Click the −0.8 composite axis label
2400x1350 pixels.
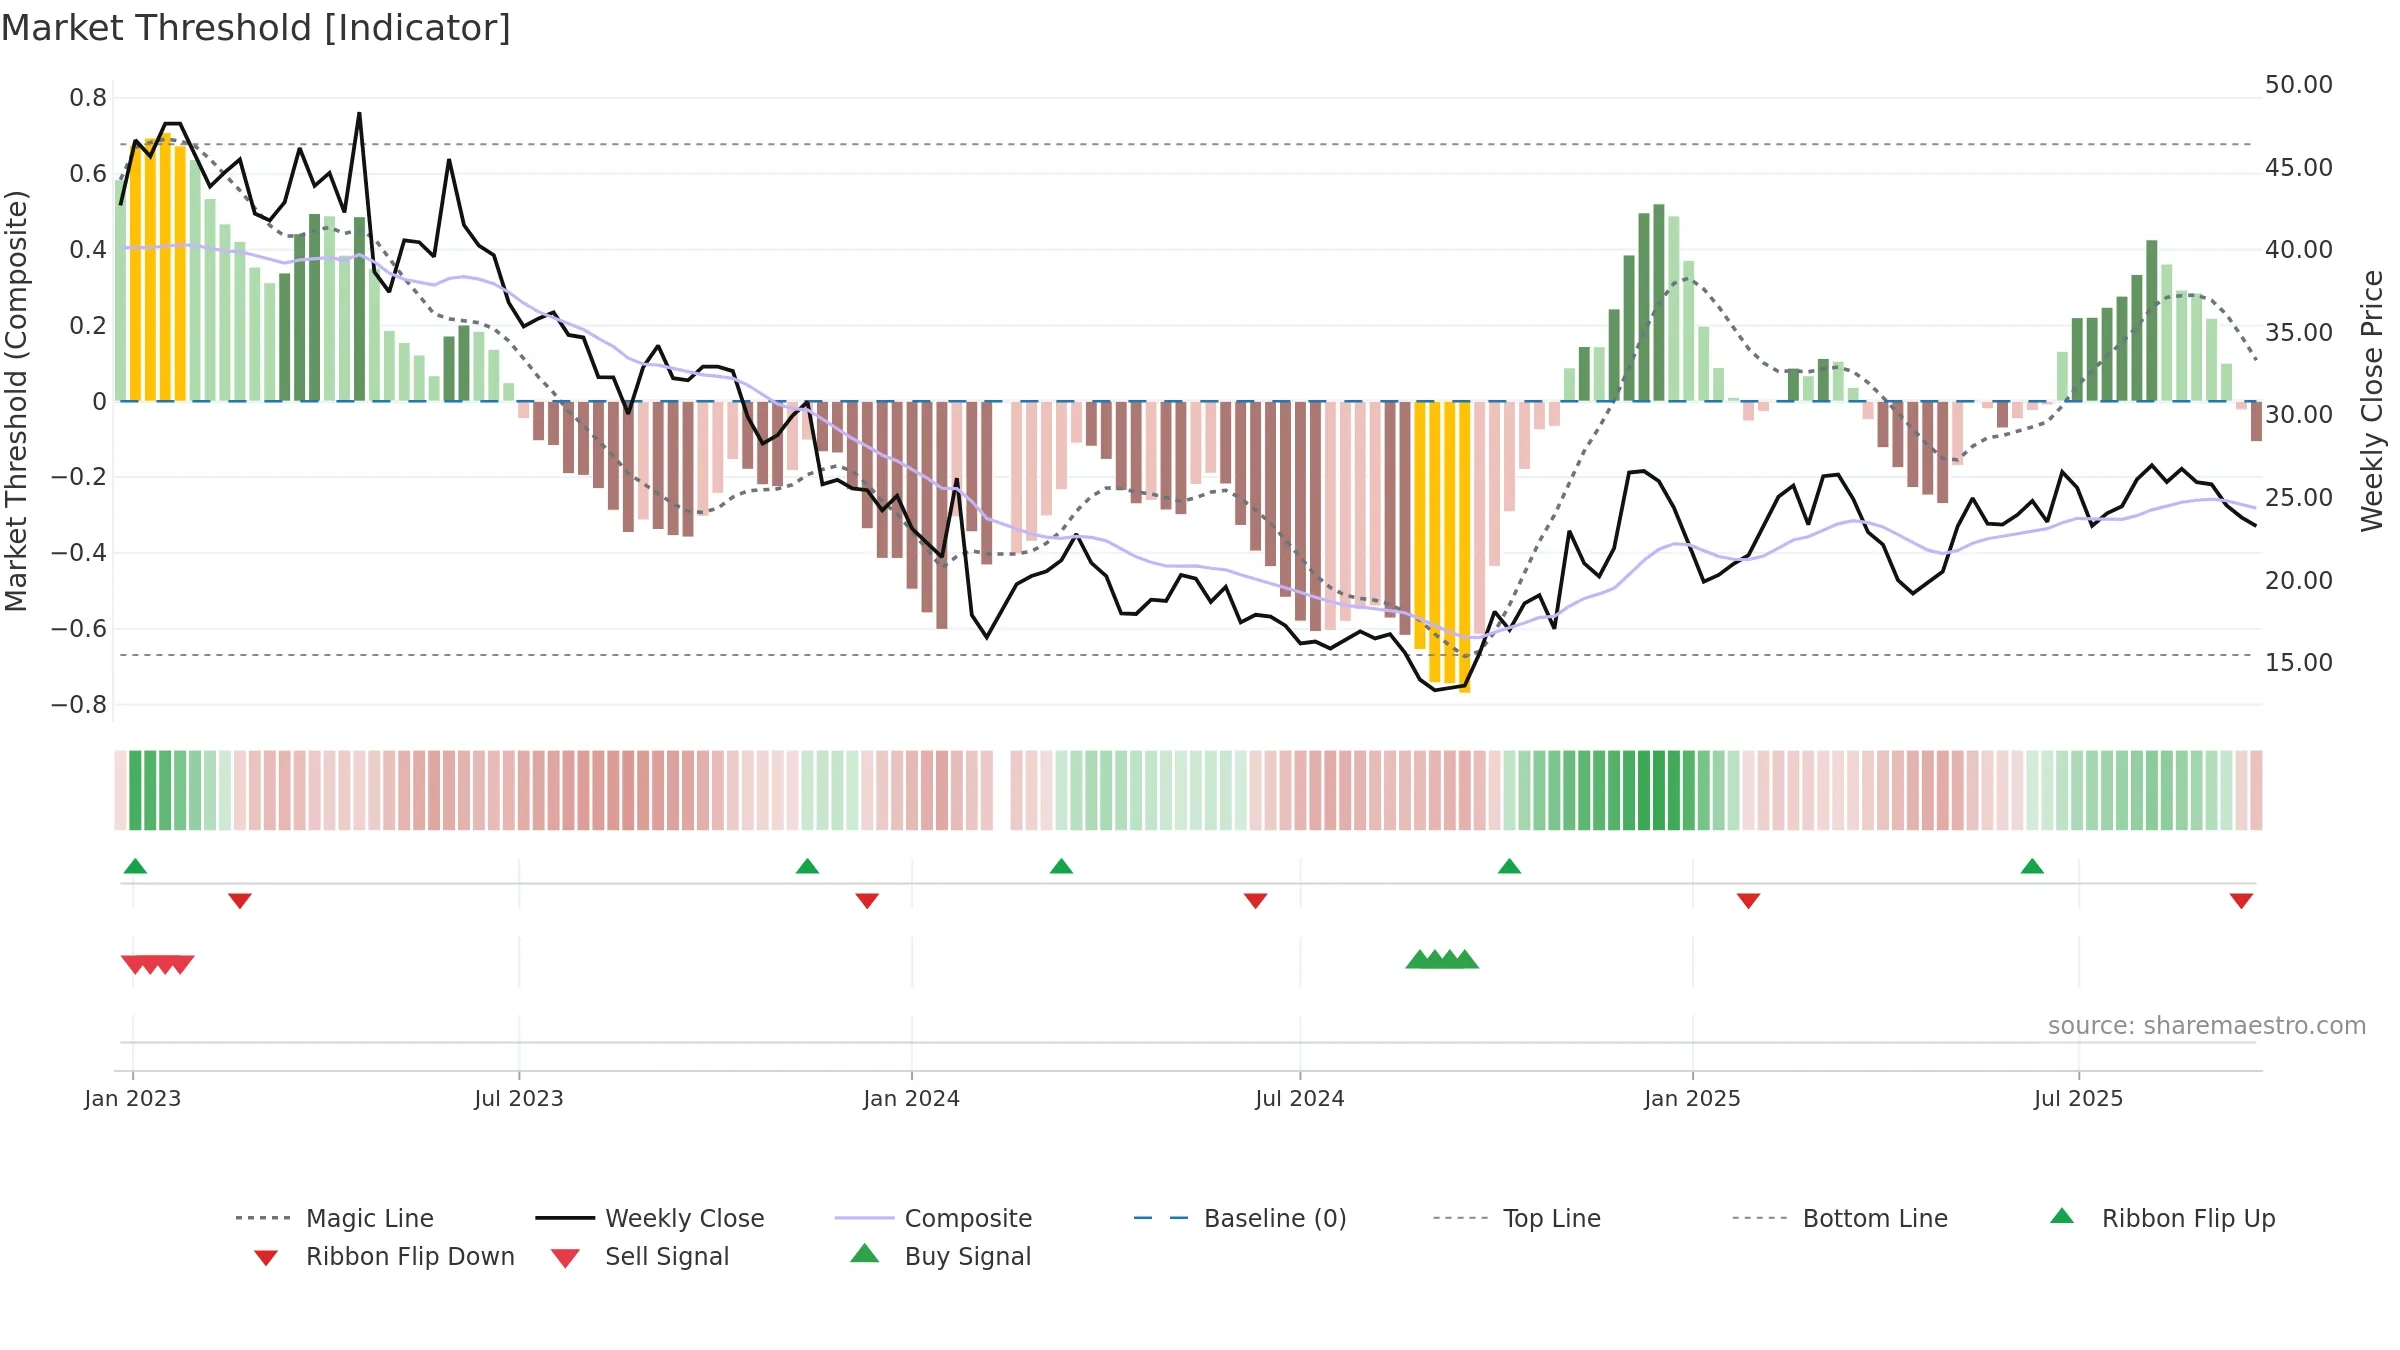[79, 705]
